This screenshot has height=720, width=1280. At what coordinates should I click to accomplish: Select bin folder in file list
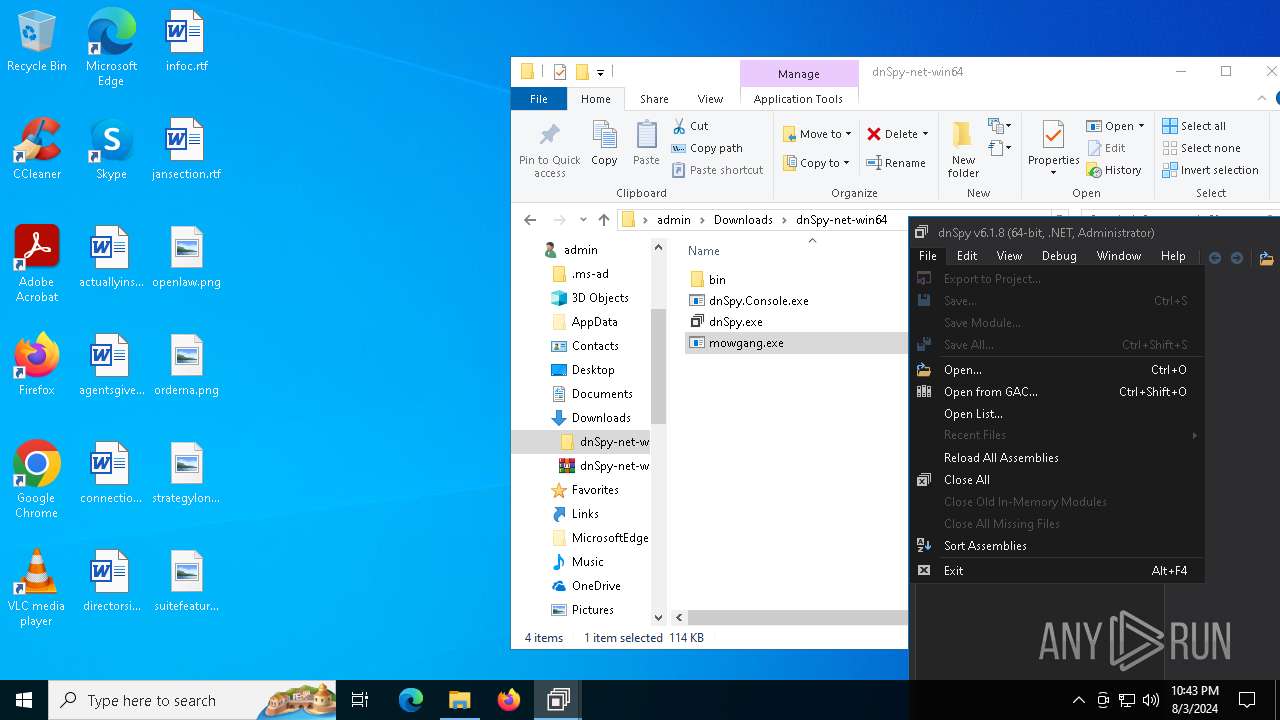[x=717, y=280]
